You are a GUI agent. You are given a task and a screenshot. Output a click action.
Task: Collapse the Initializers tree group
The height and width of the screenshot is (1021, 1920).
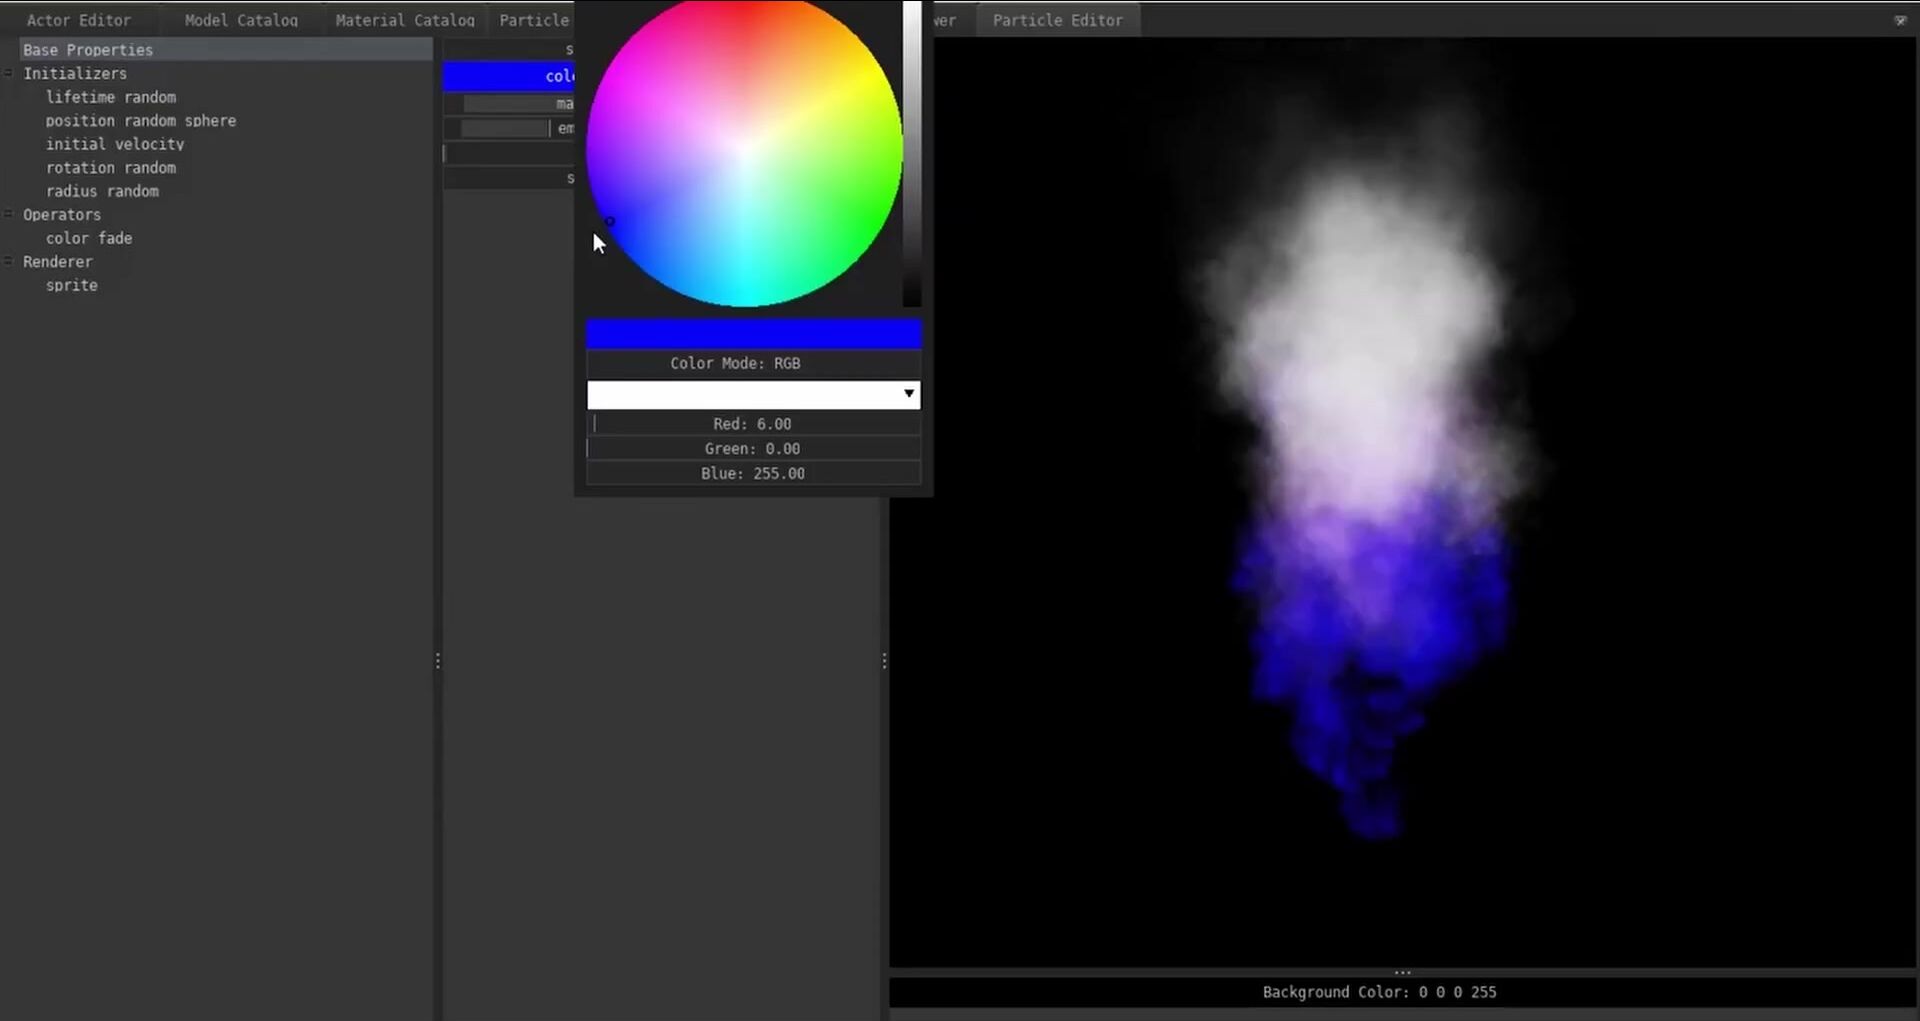(x=8, y=73)
